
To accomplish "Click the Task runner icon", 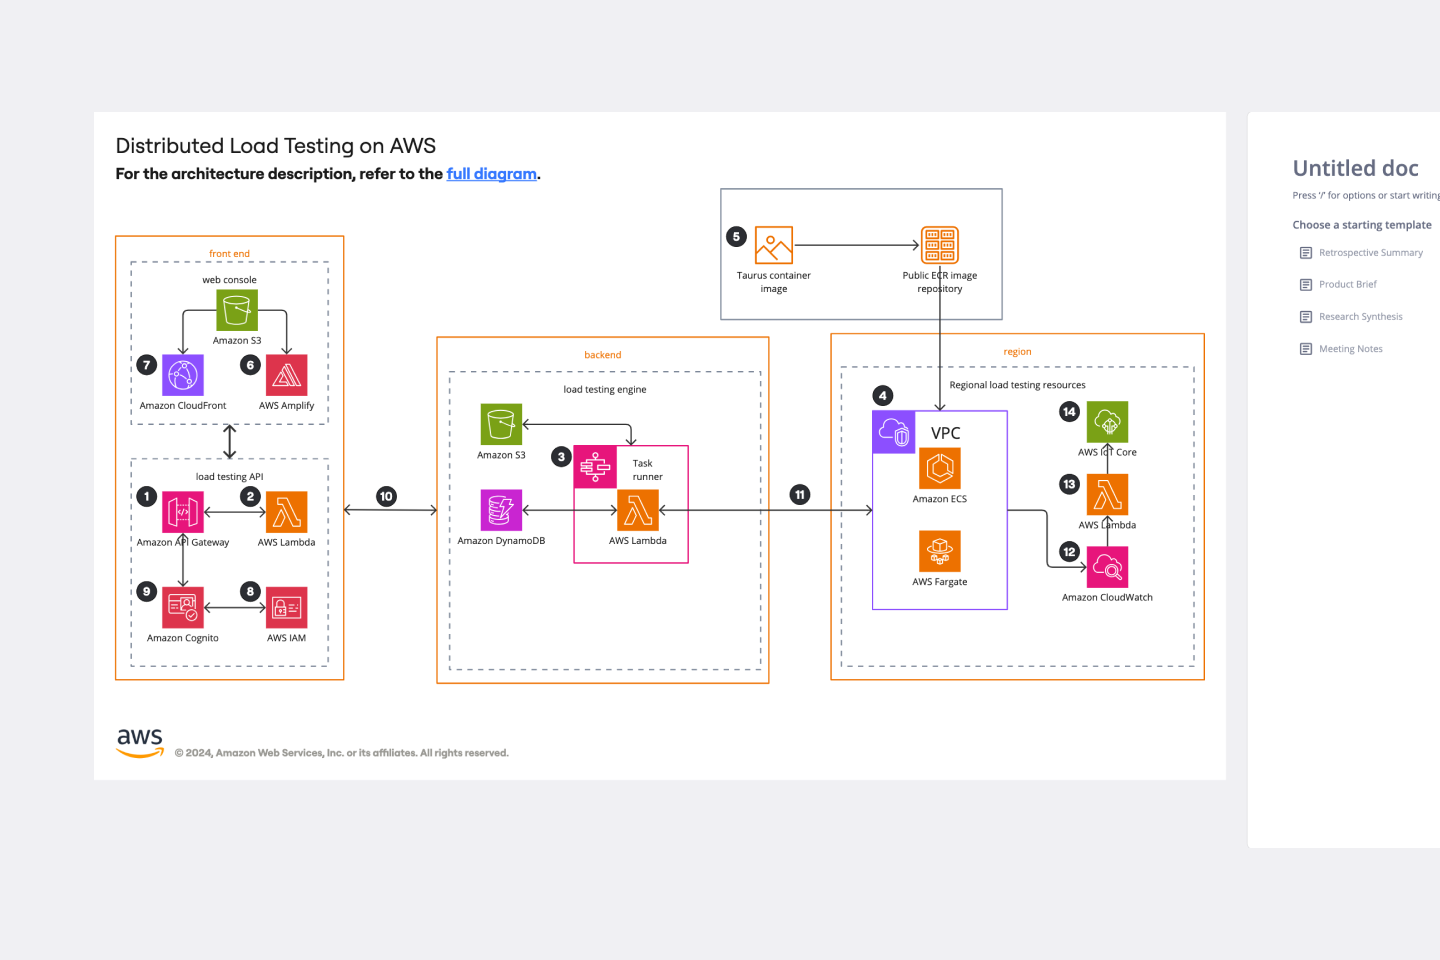I will pos(595,467).
